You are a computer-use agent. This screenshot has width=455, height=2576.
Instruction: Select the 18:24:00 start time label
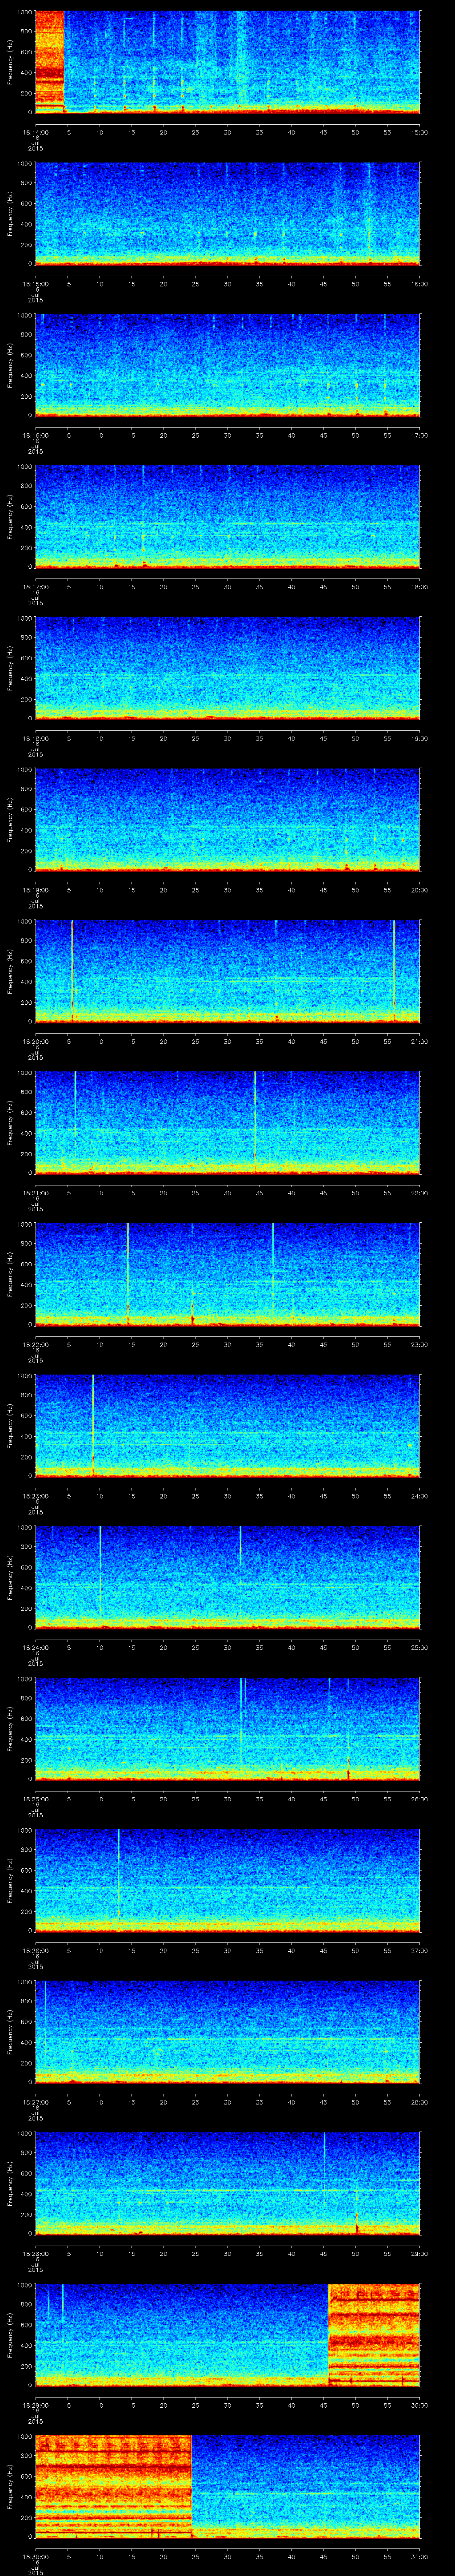coord(35,1647)
